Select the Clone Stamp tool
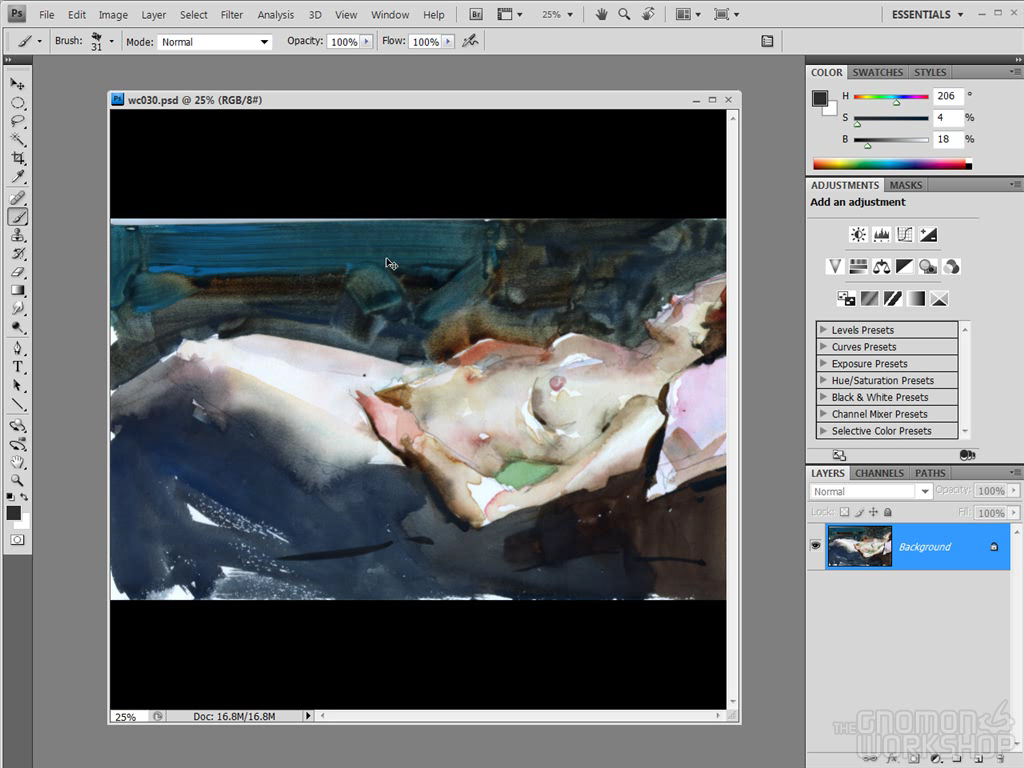The image size is (1024, 768). (x=18, y=235)
